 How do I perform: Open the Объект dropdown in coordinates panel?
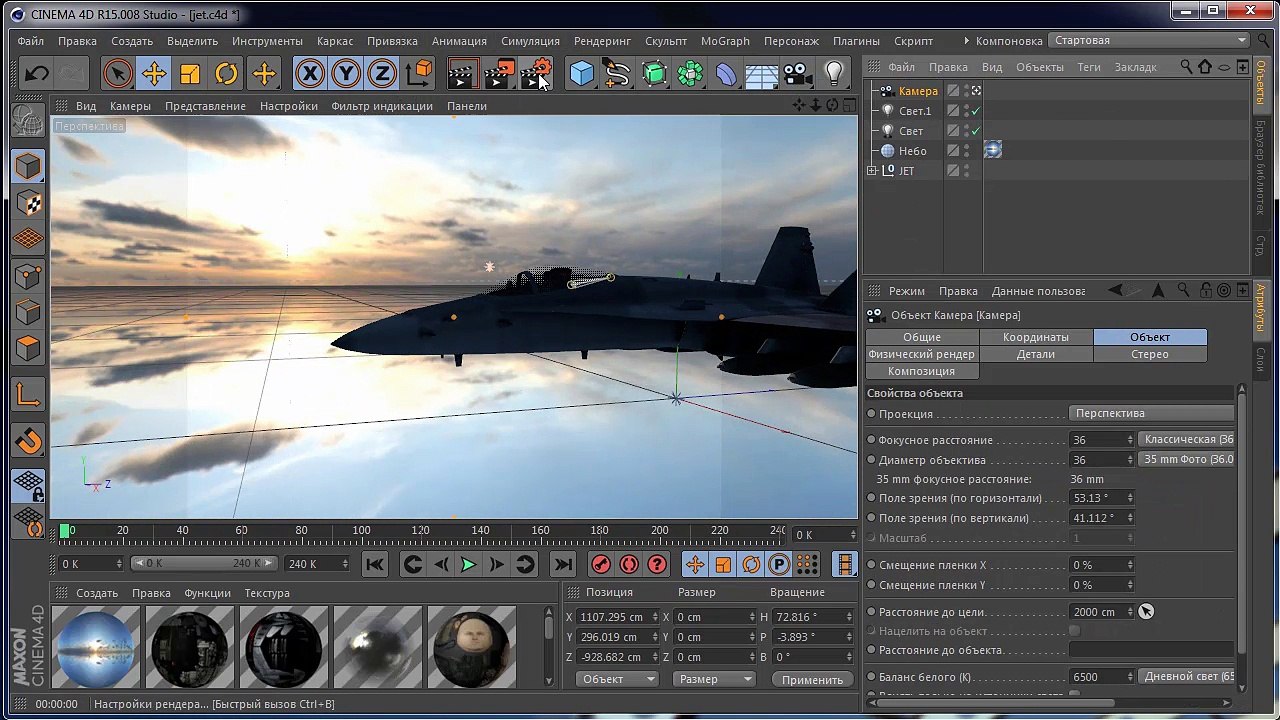point(617,679)
